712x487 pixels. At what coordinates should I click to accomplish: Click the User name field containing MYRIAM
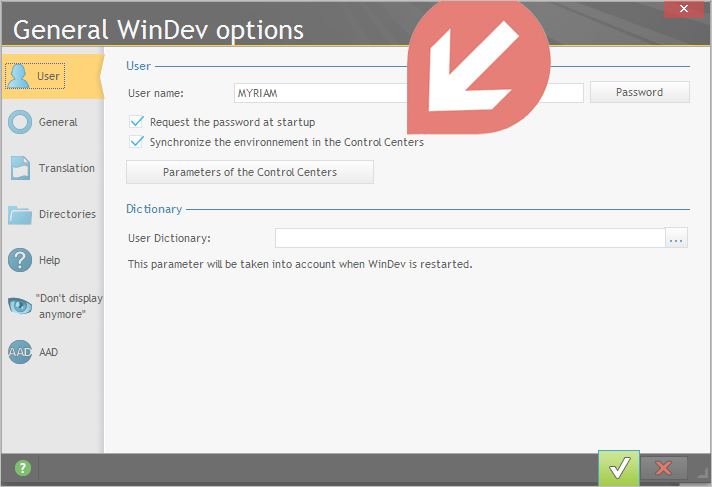(409, 93)
